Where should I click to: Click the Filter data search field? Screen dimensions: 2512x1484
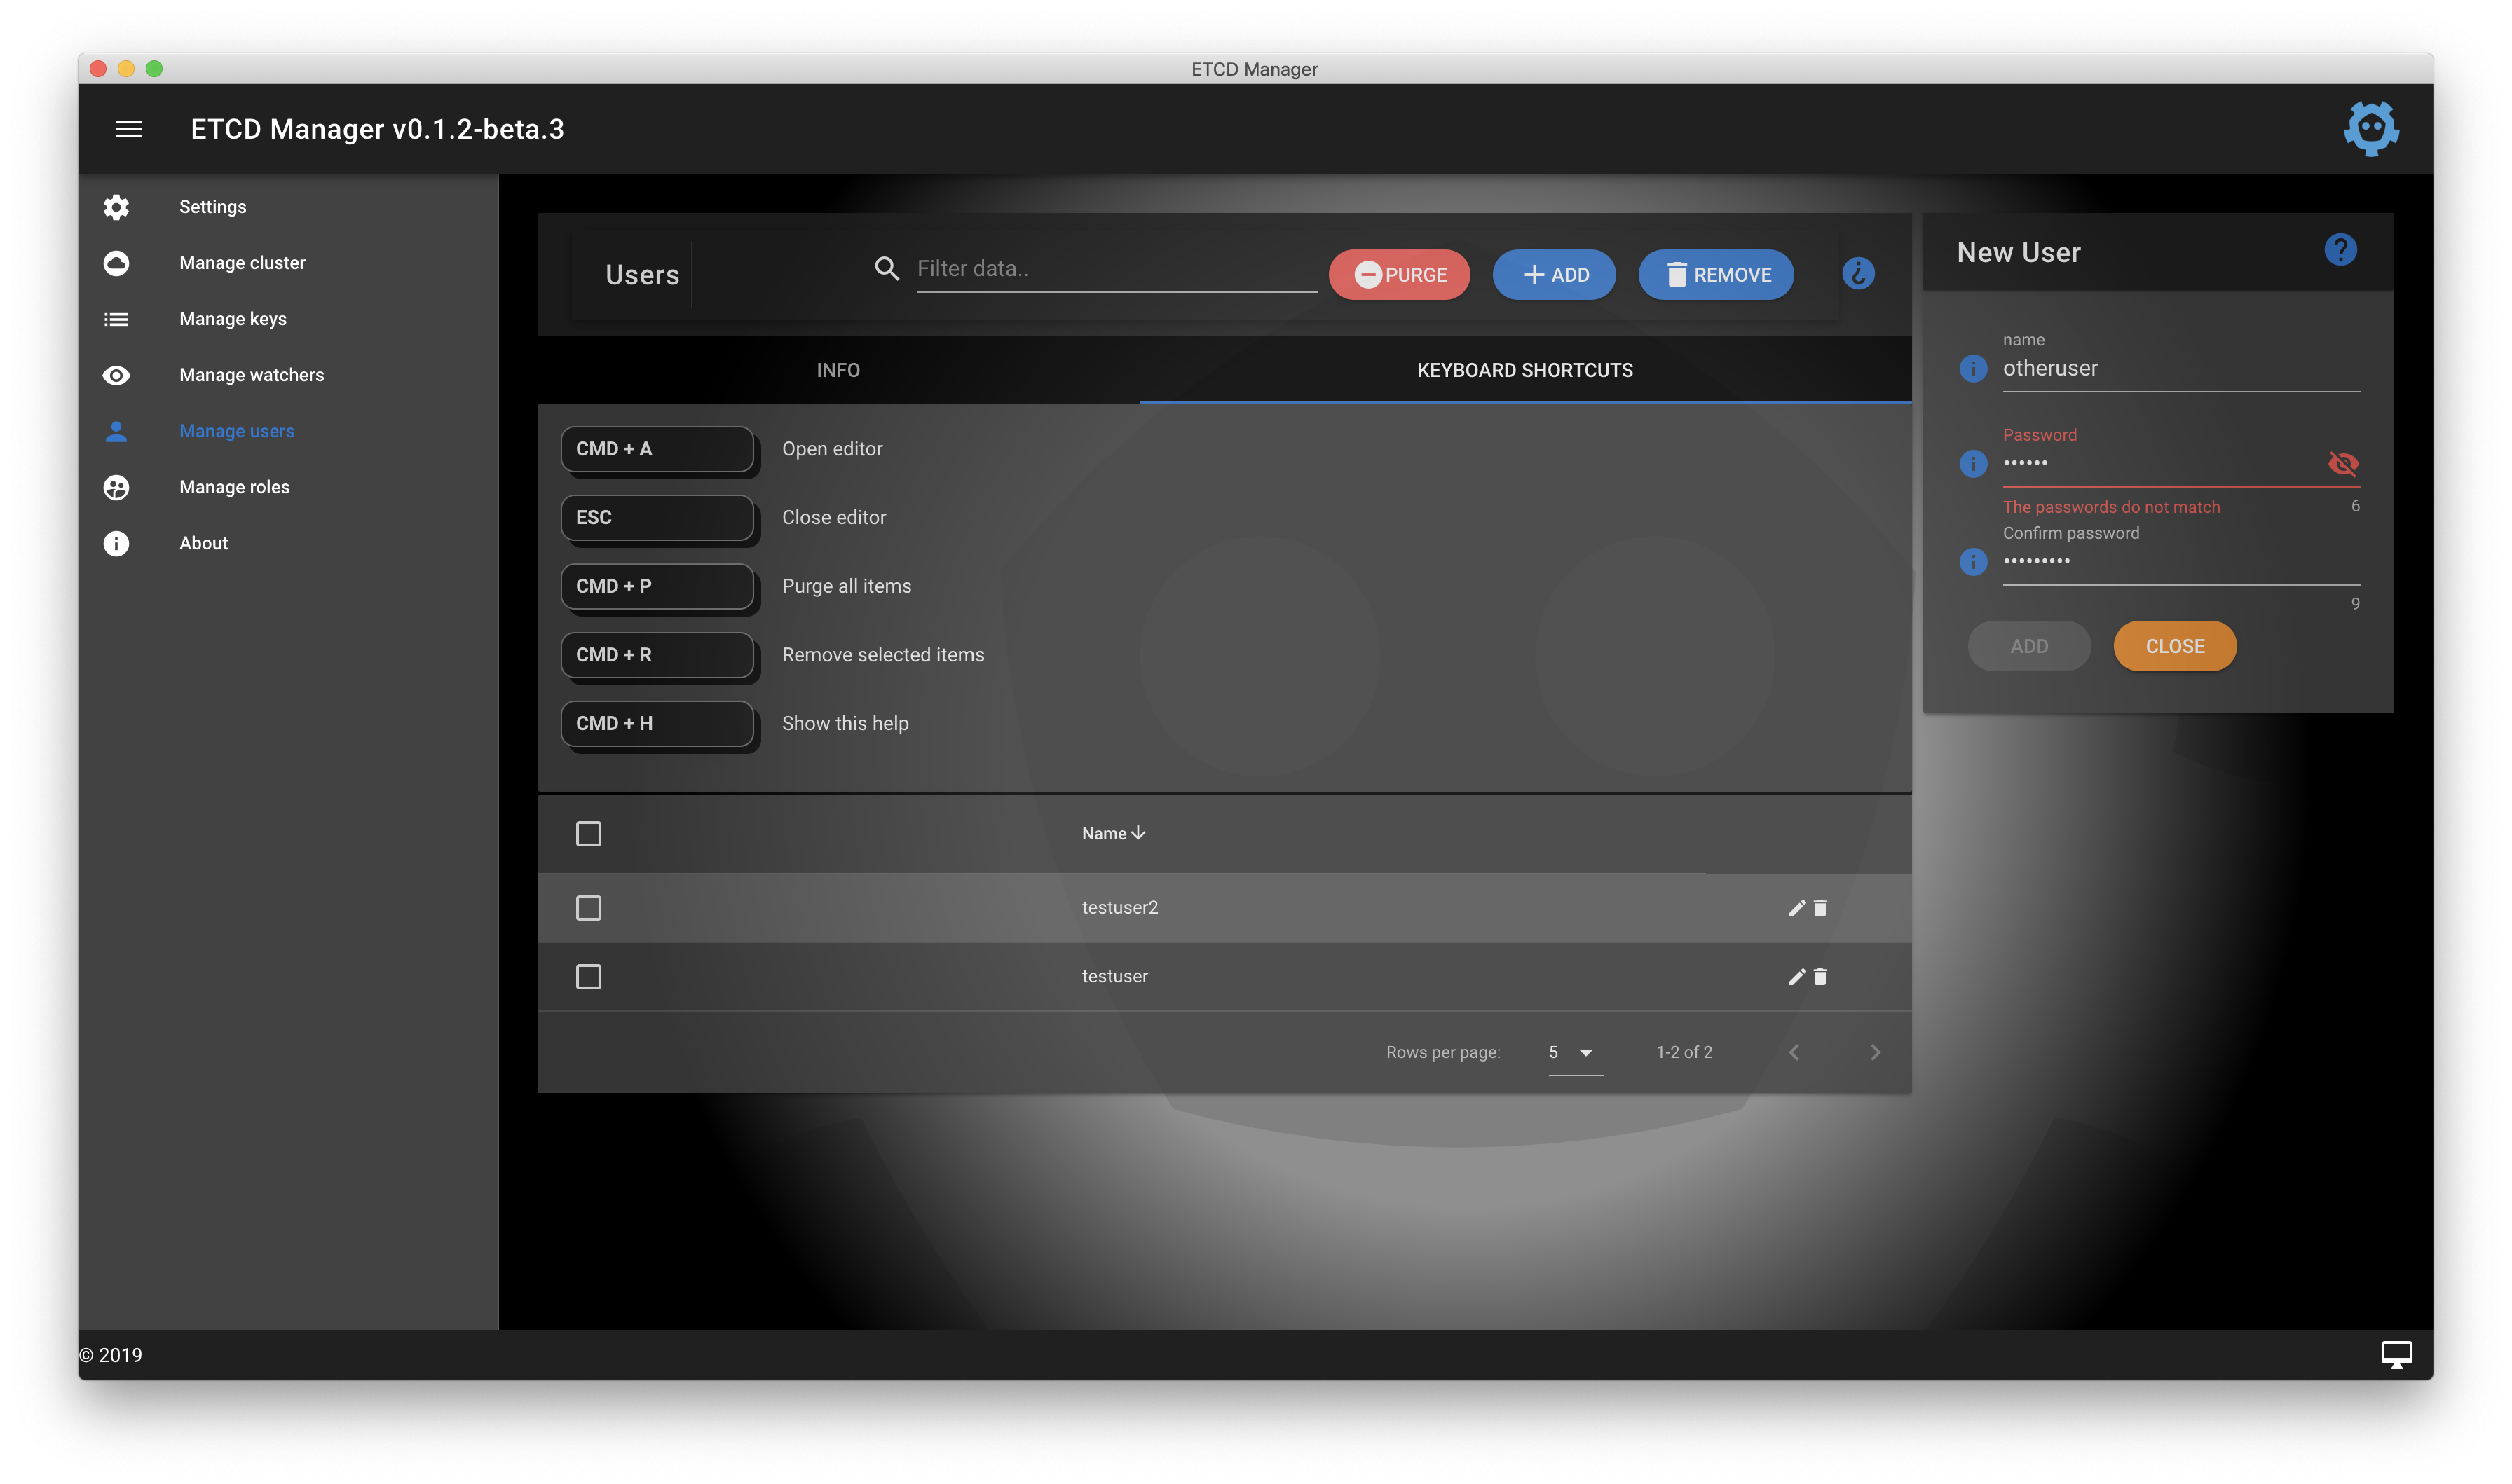coord(1114,269)
